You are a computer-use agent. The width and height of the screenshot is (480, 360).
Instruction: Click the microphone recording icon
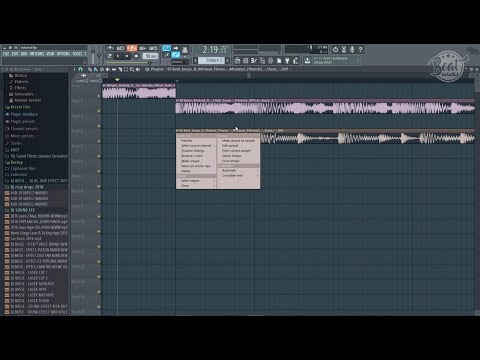pyautogui.click(x=352, y=50)
